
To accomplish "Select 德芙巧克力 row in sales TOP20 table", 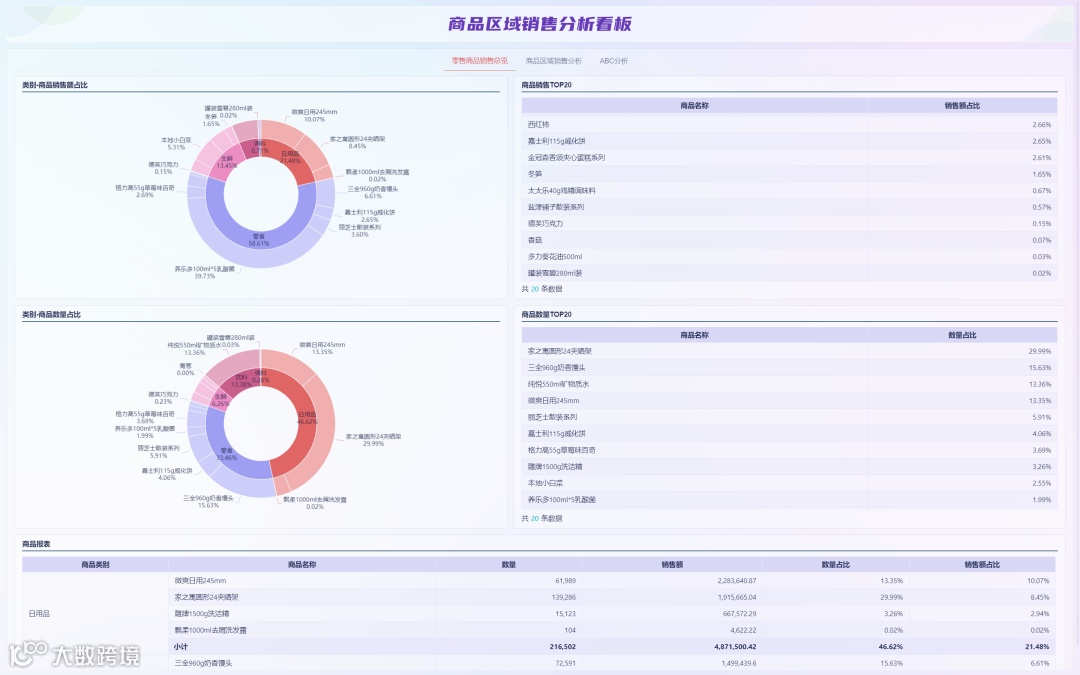I will tap(789, 224).
